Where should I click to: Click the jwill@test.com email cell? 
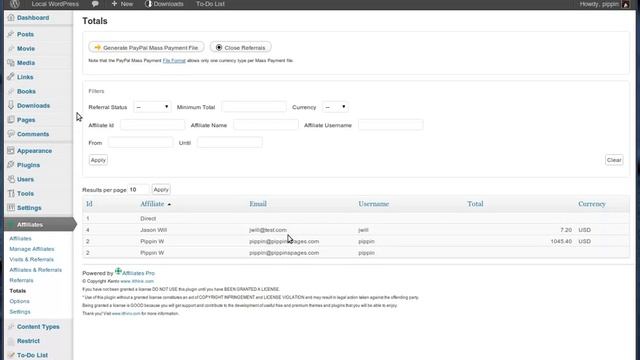click(x=268, y=230)
